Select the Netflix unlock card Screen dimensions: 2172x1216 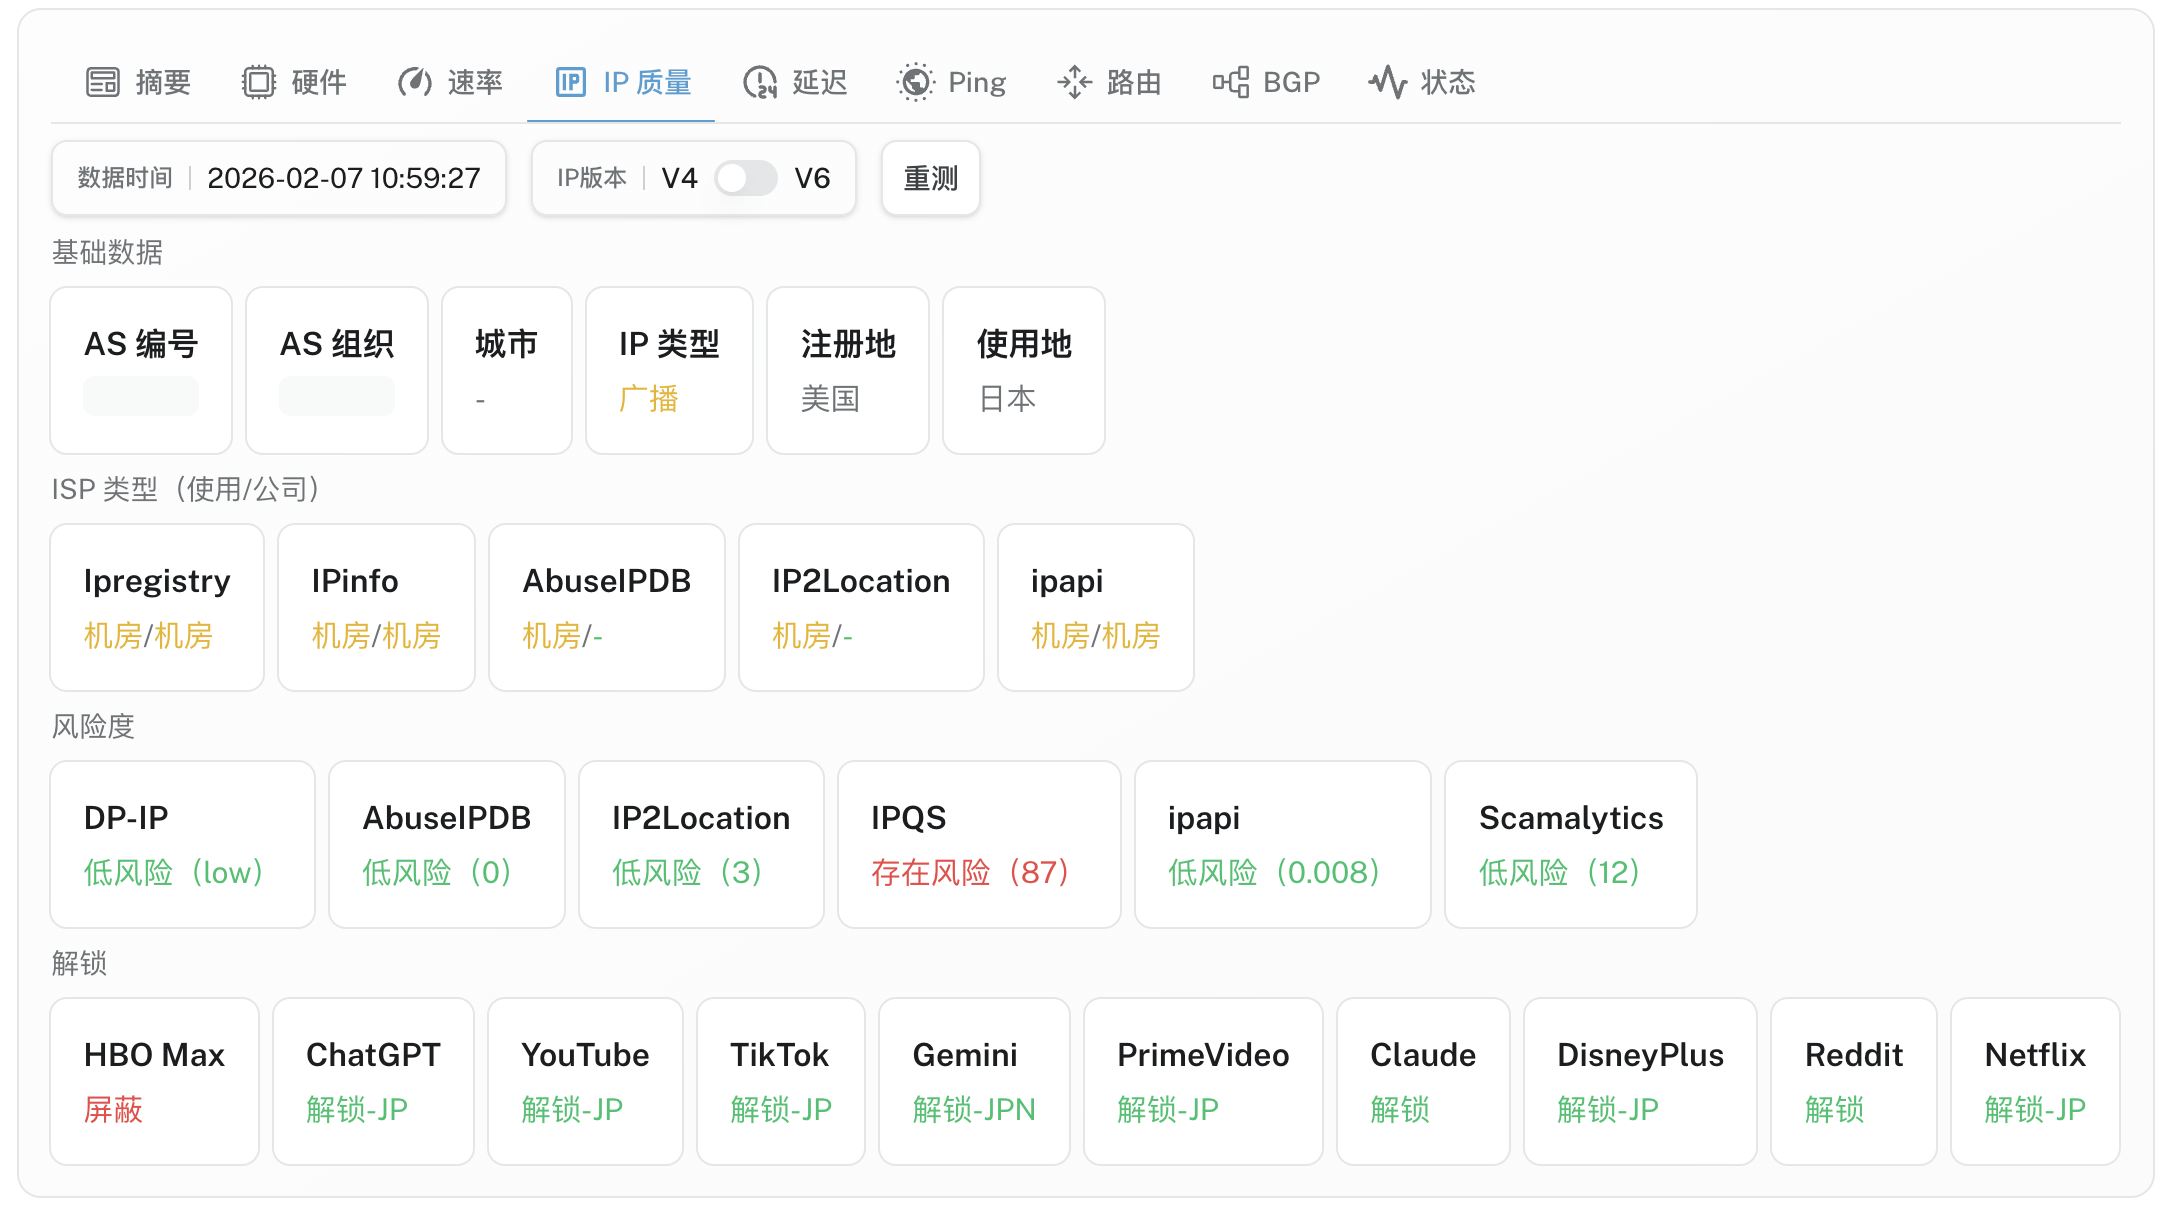click(x=2034, y=1081)
